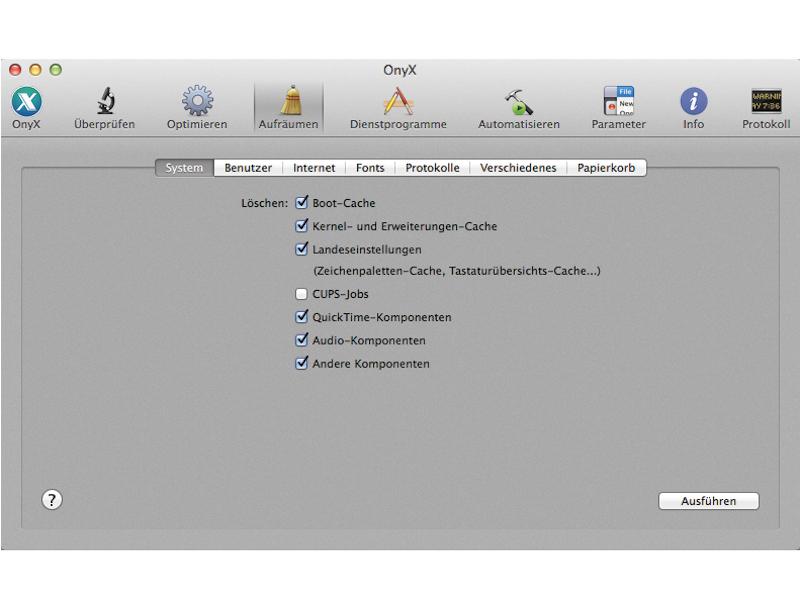Uncheck Andere Komponenten
The width and height of the screenshot is (800, 600).
click(302, 364)
